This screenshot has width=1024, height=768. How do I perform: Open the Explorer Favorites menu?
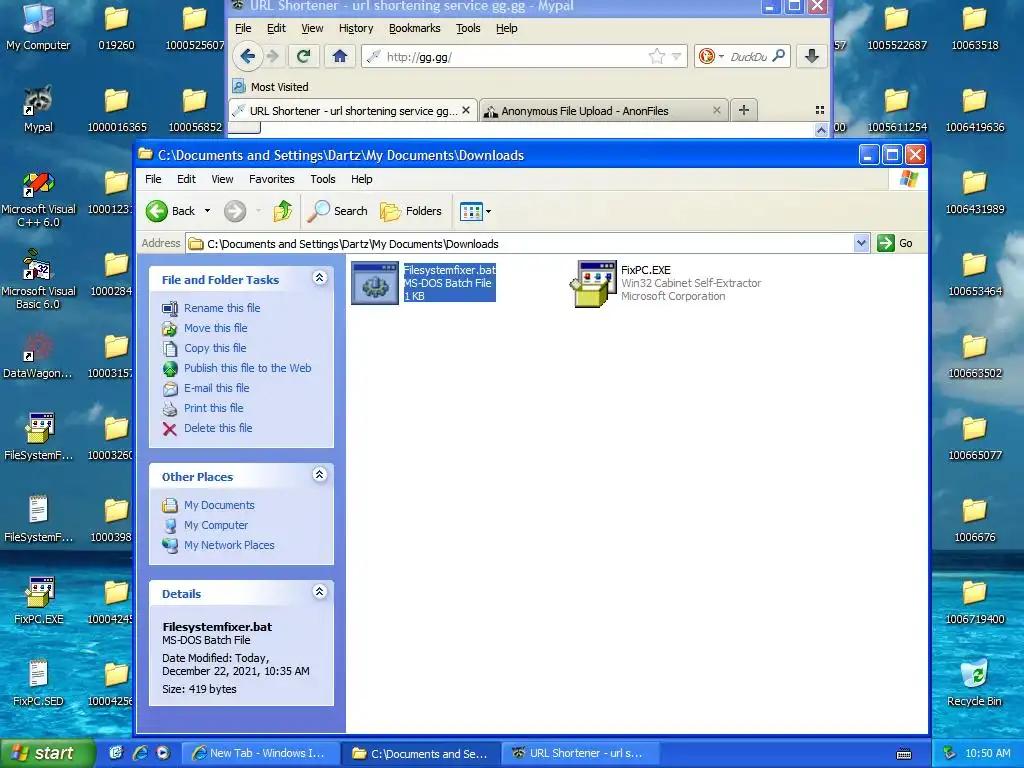[x=272, y=179]
